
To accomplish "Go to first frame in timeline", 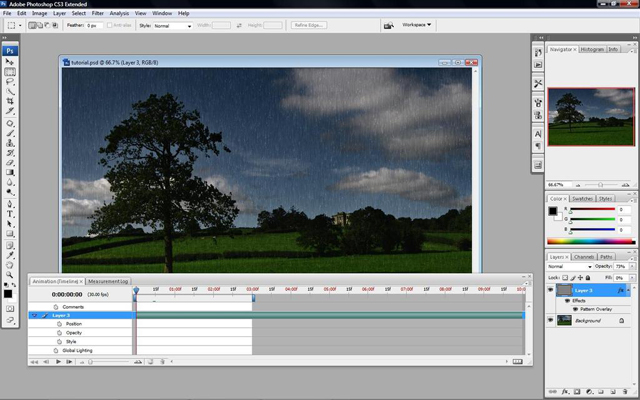I will click(34, 362).
